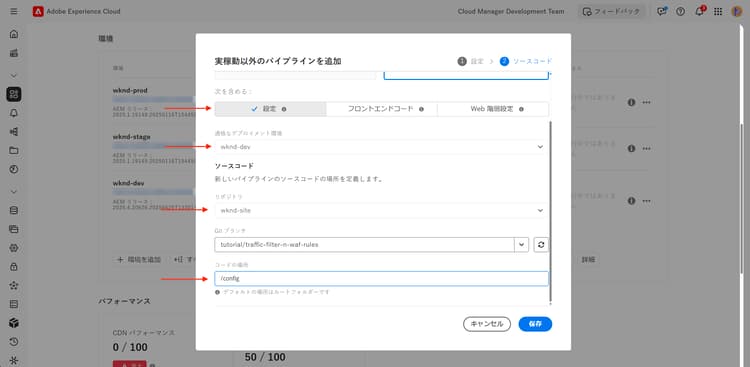Open the gauge clock icon in sidebar
750x367 pixels.
click(14, 169)
